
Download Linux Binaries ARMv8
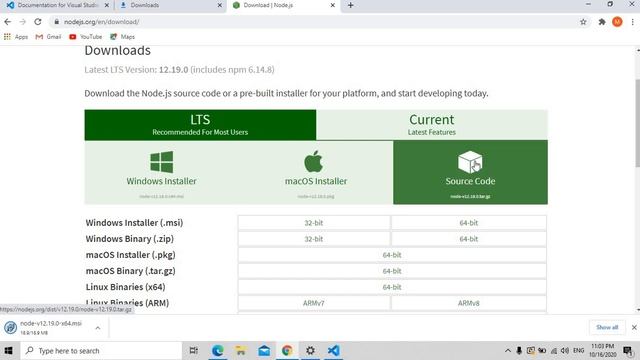click(469, 303)
